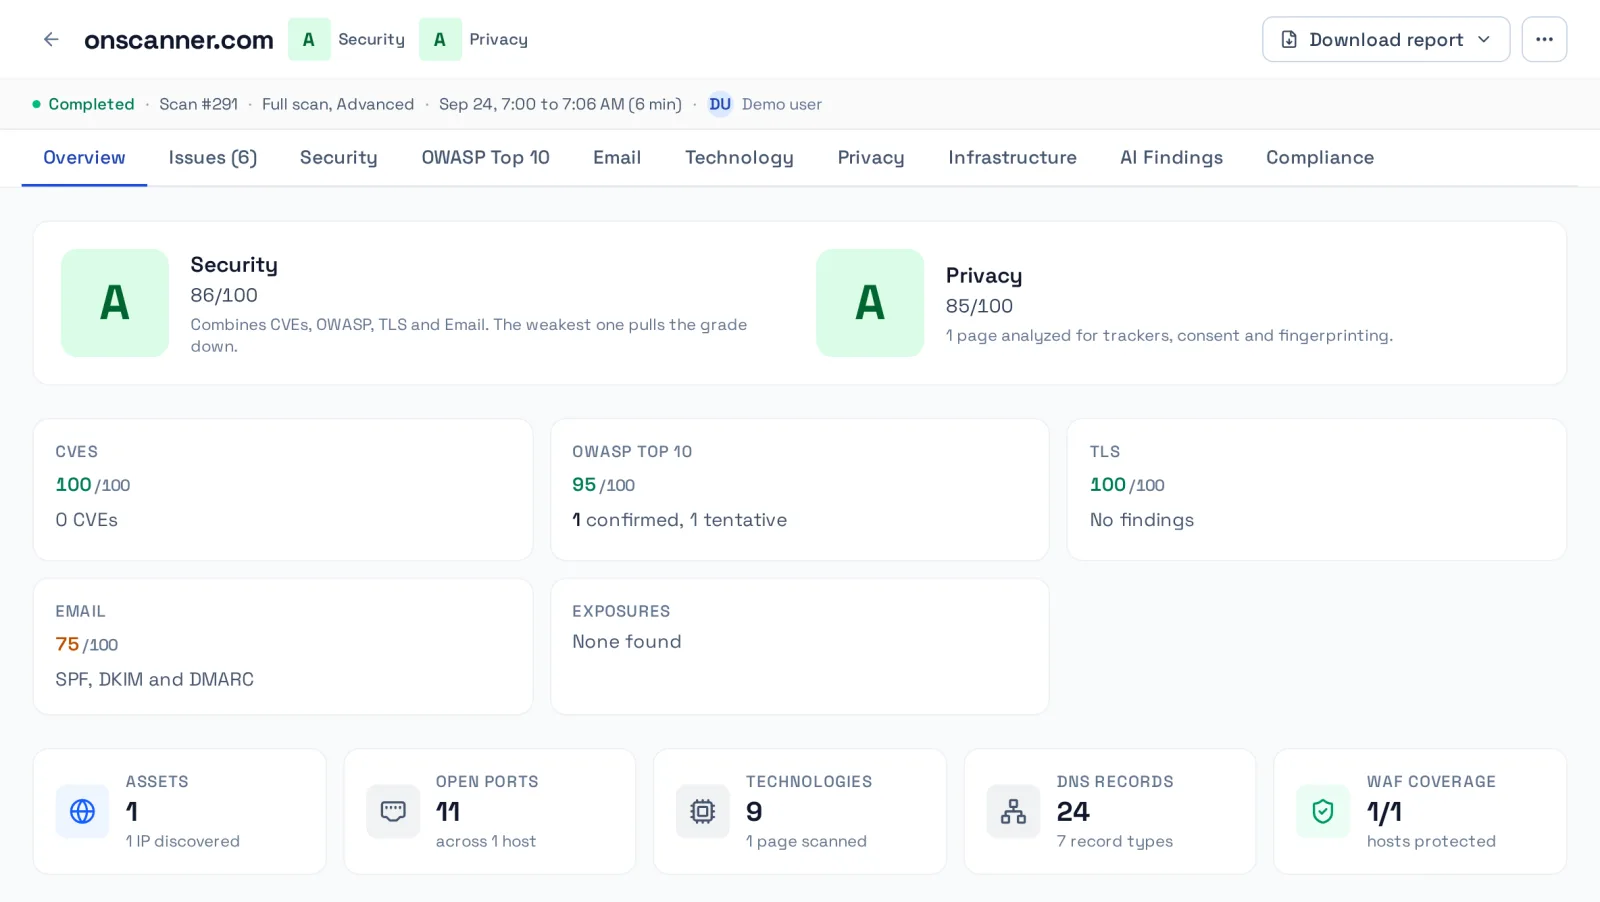Click the globe icon in Assets card
The image size is (1600, 902).
[x=82, y=811]
